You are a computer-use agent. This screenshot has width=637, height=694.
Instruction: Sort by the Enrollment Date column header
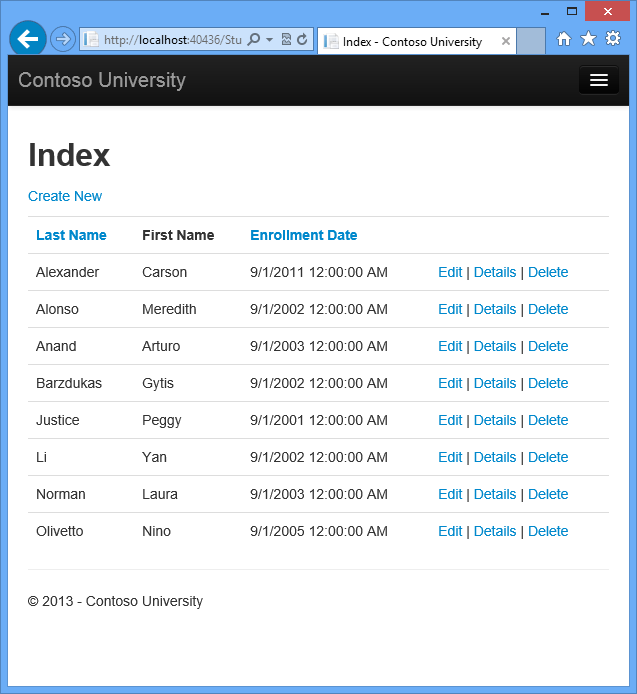point(304,235)
